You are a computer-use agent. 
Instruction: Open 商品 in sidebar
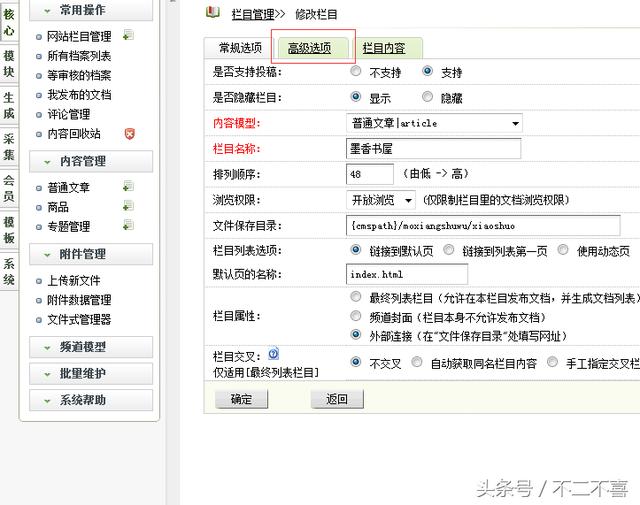(58, 207)
